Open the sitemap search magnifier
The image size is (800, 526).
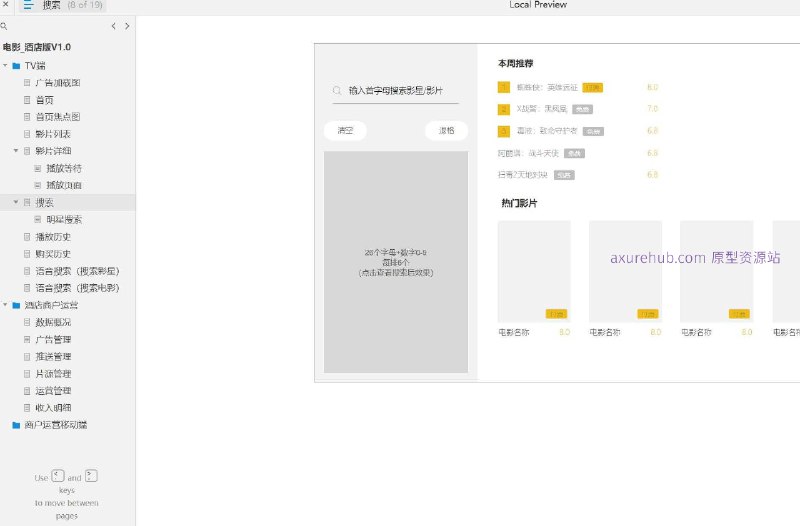tap(4, 26)
